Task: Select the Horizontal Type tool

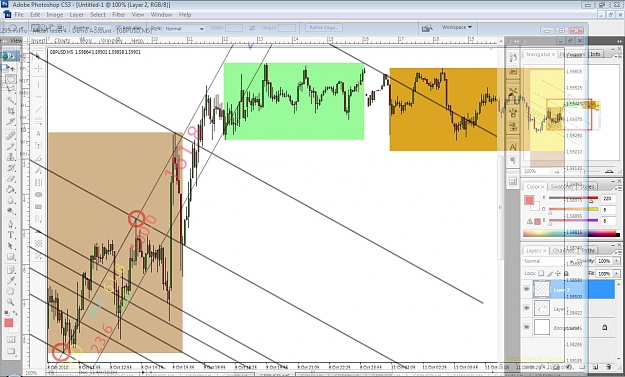Action: [10, 235]
